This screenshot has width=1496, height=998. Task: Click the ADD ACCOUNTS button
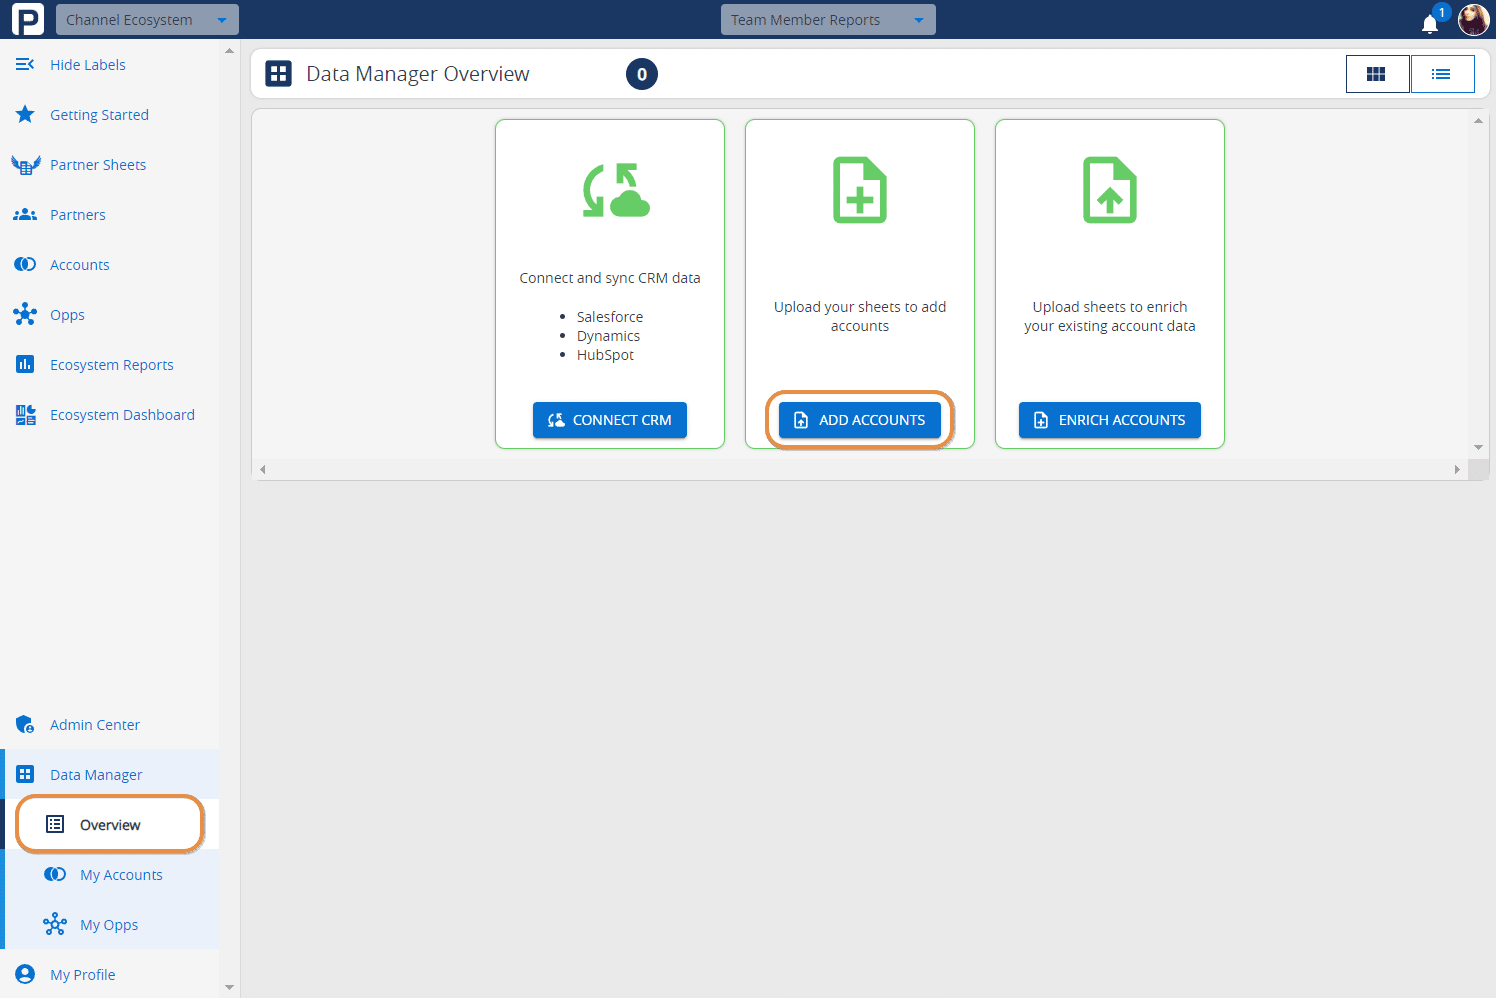(859, 419)
